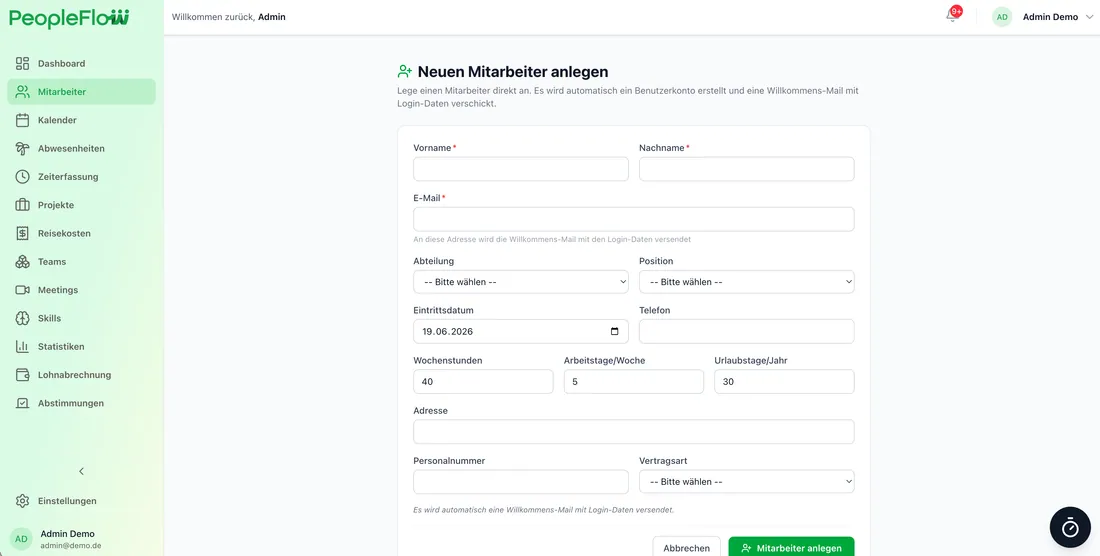Select Lohnabrechnung in the sidebar
The image size is (1100, 556).
click(81, 374)
